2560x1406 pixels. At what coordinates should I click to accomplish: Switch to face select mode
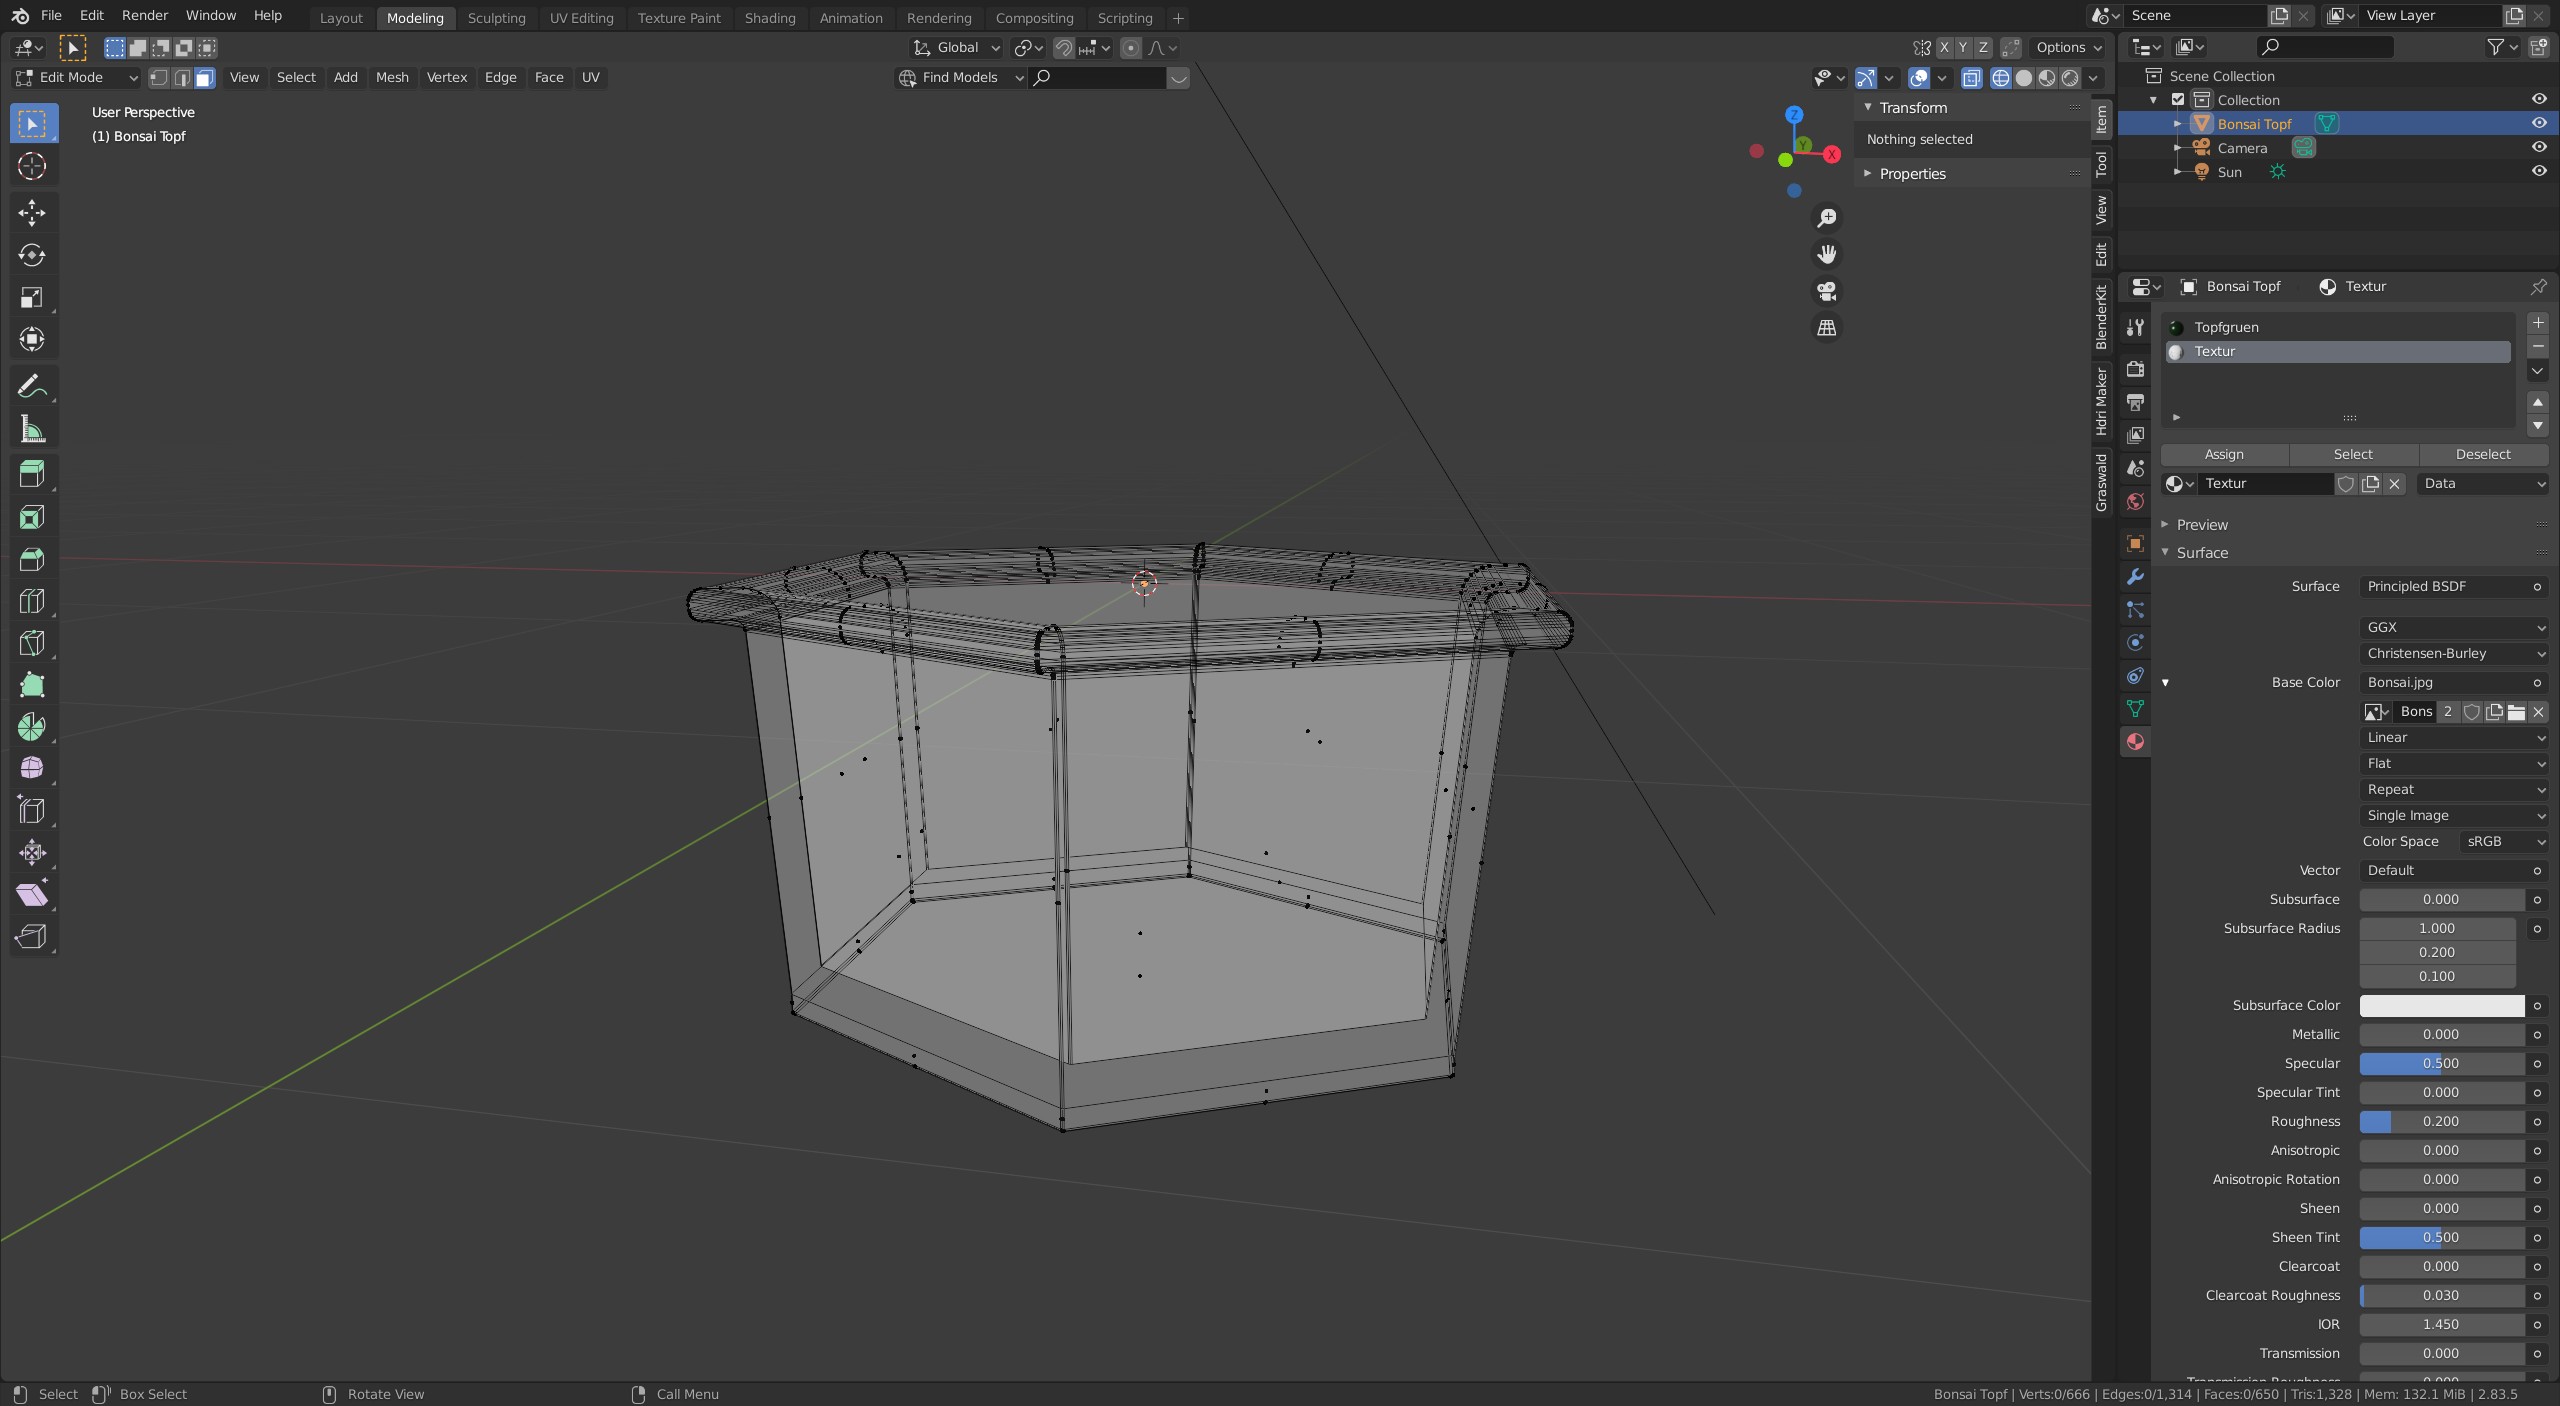coord(205,78)
